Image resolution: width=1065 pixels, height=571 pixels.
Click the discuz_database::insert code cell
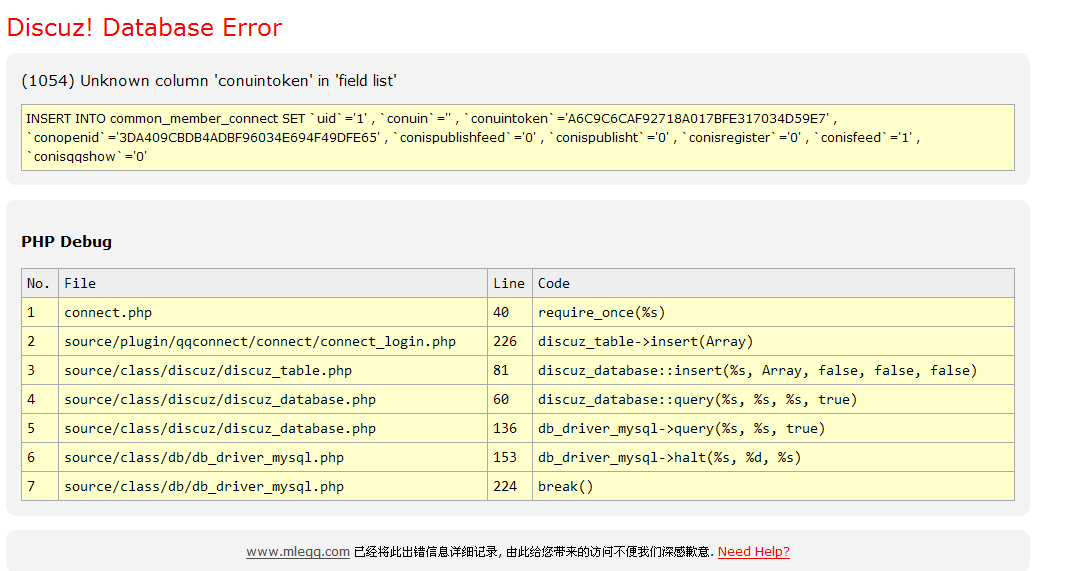click(757, 370)
